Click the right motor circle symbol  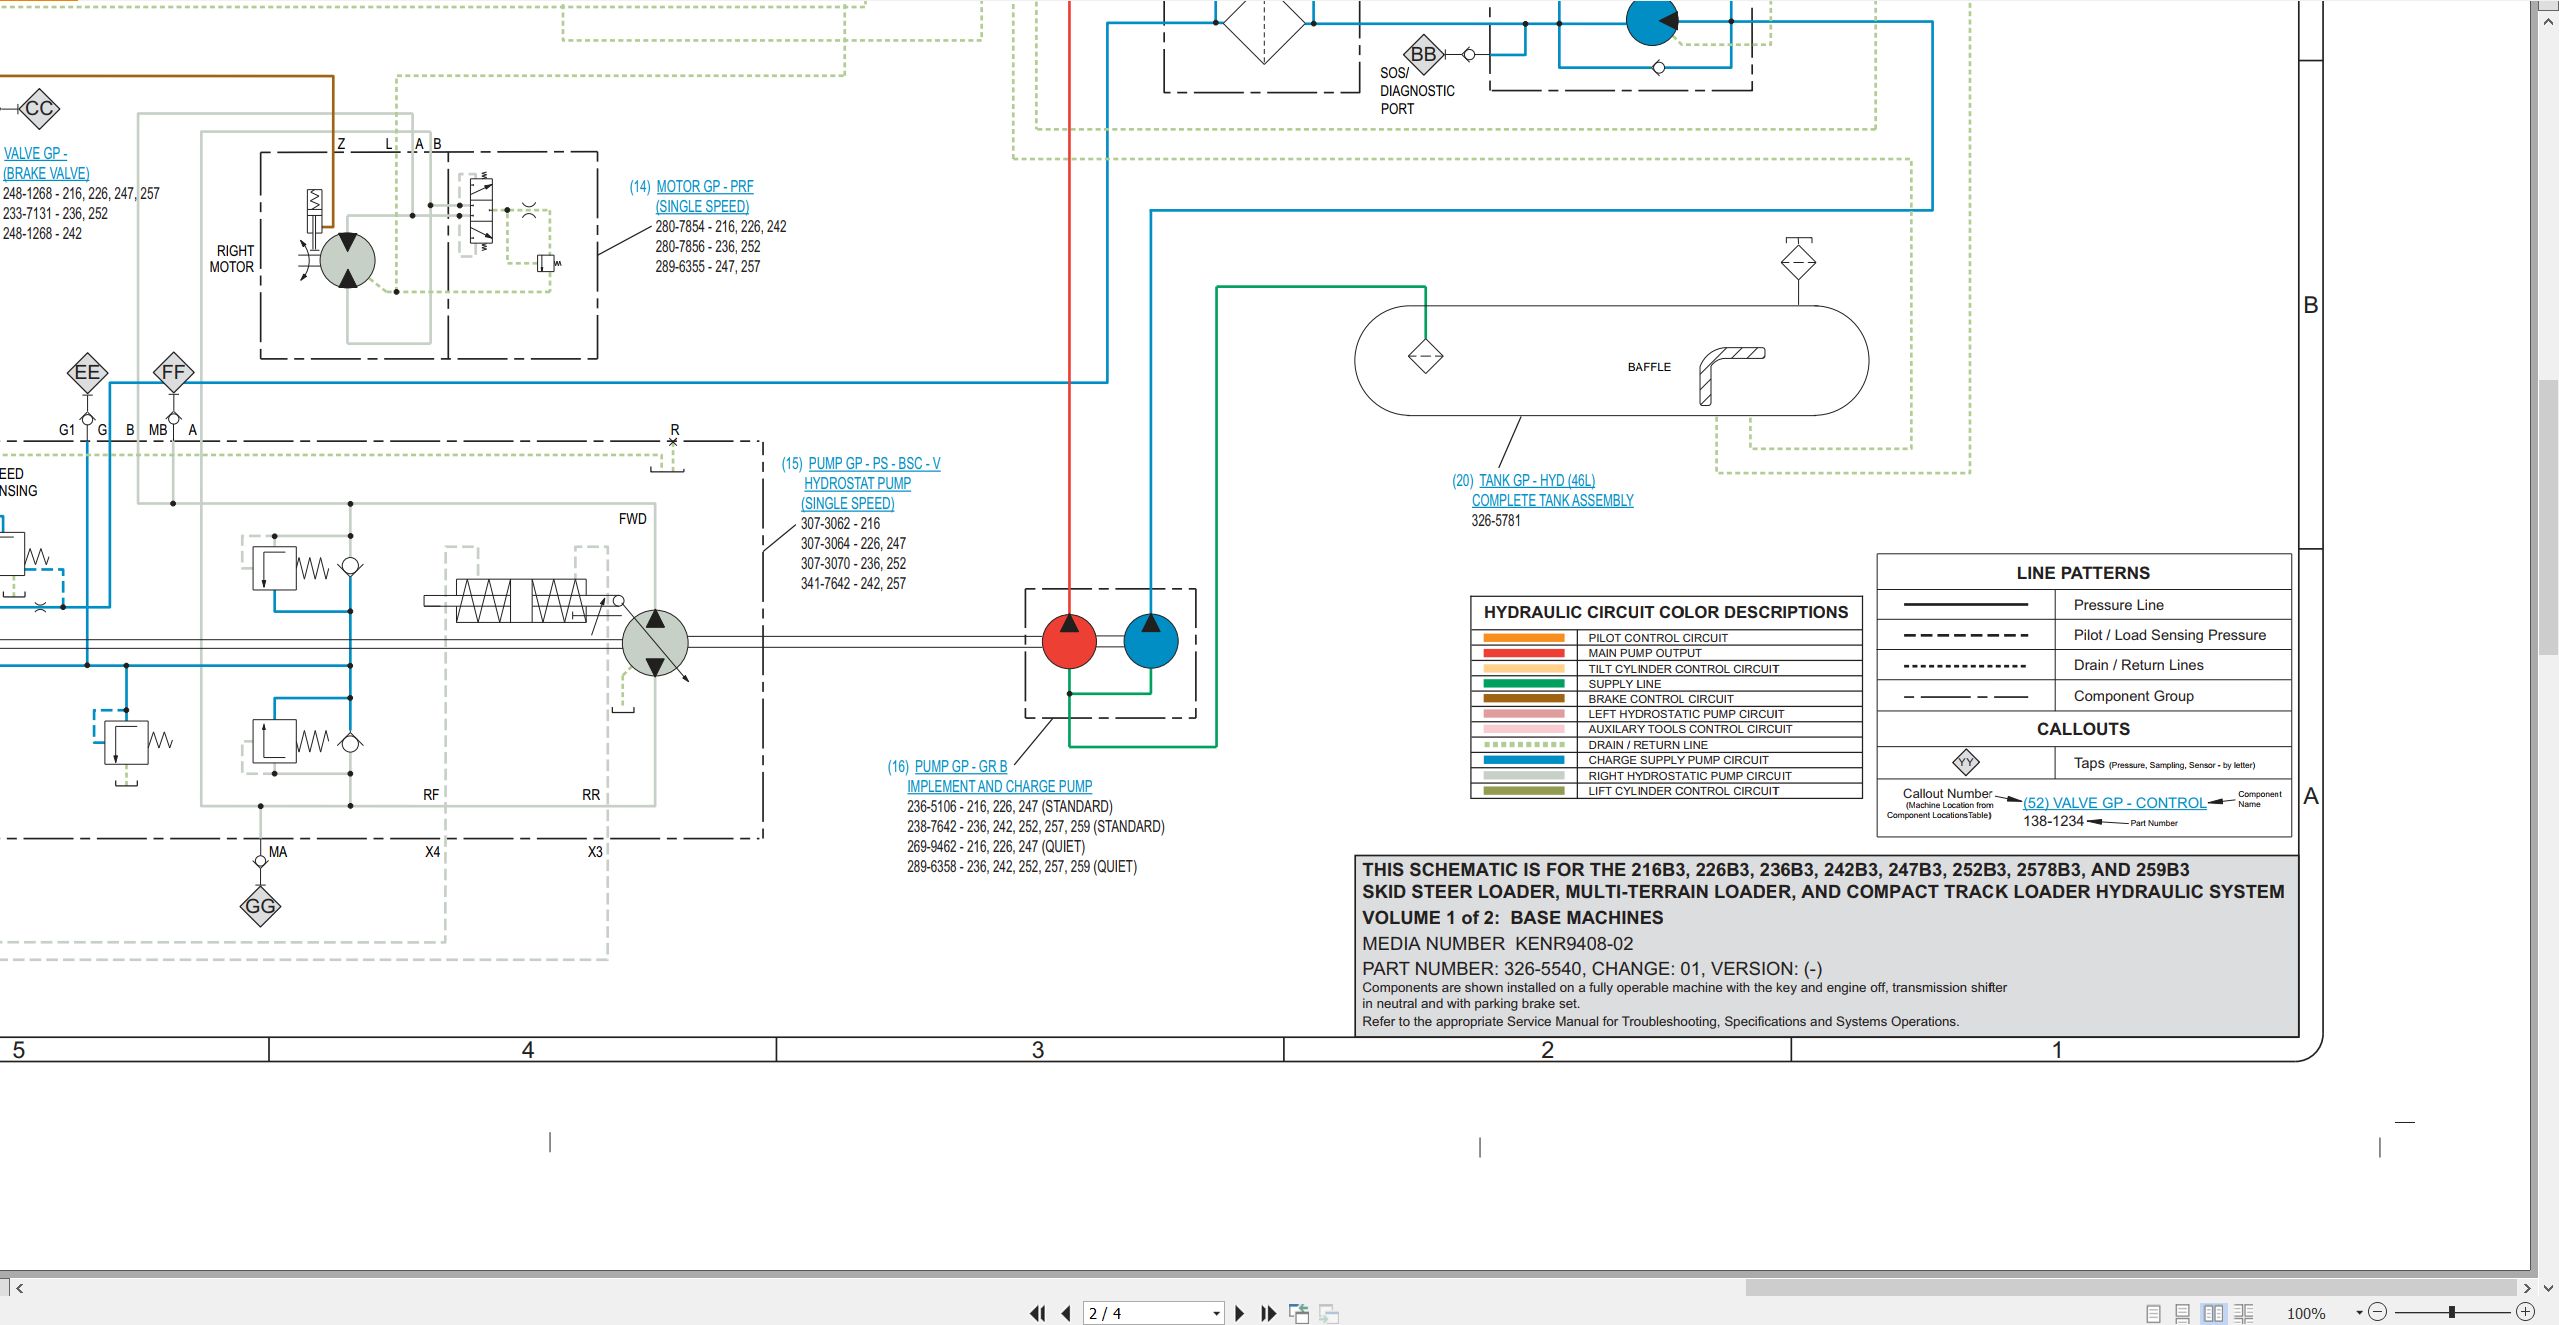point(347,260)
